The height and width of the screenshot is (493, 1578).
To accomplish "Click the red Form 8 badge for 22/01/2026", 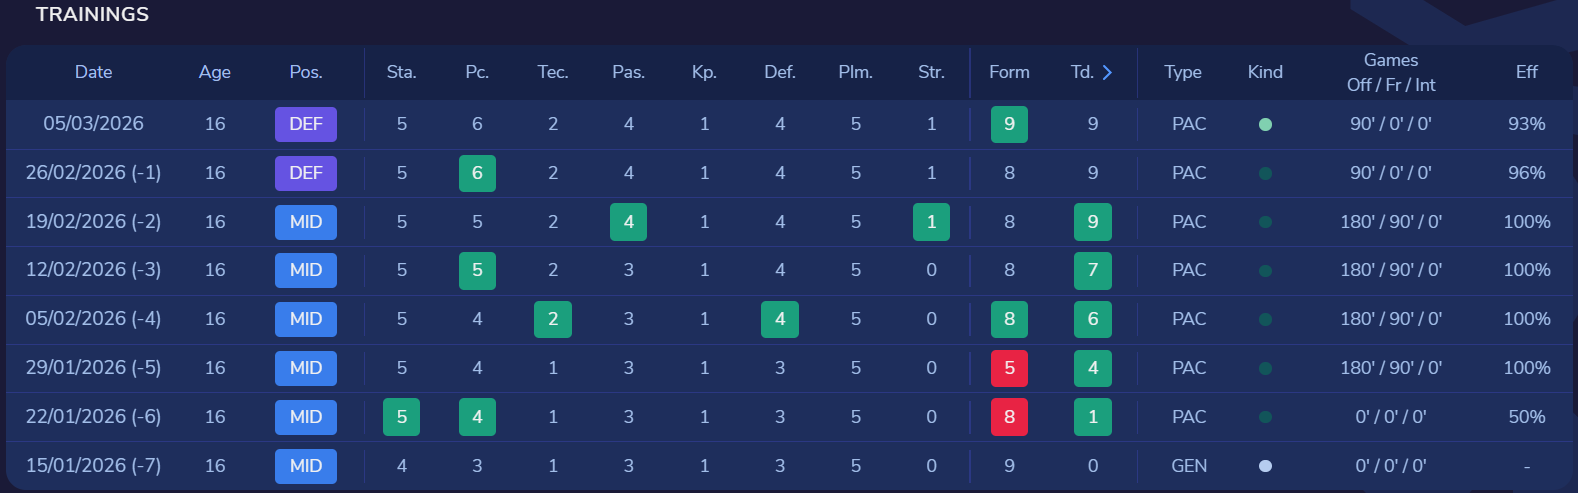I will [x=1009, y=417].
